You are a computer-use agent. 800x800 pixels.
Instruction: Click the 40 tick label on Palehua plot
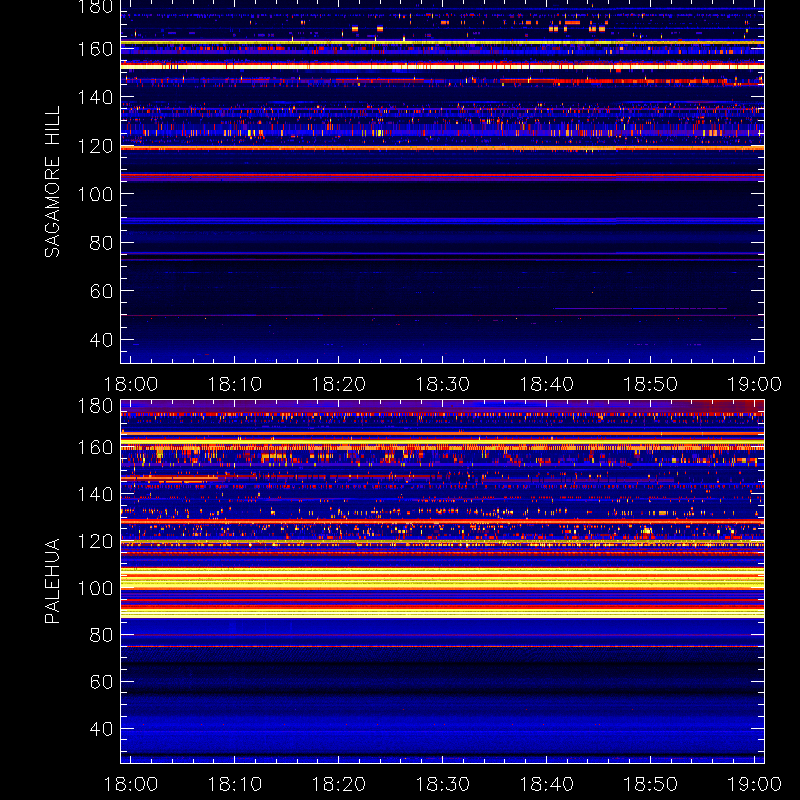click(x=101, y=729)
